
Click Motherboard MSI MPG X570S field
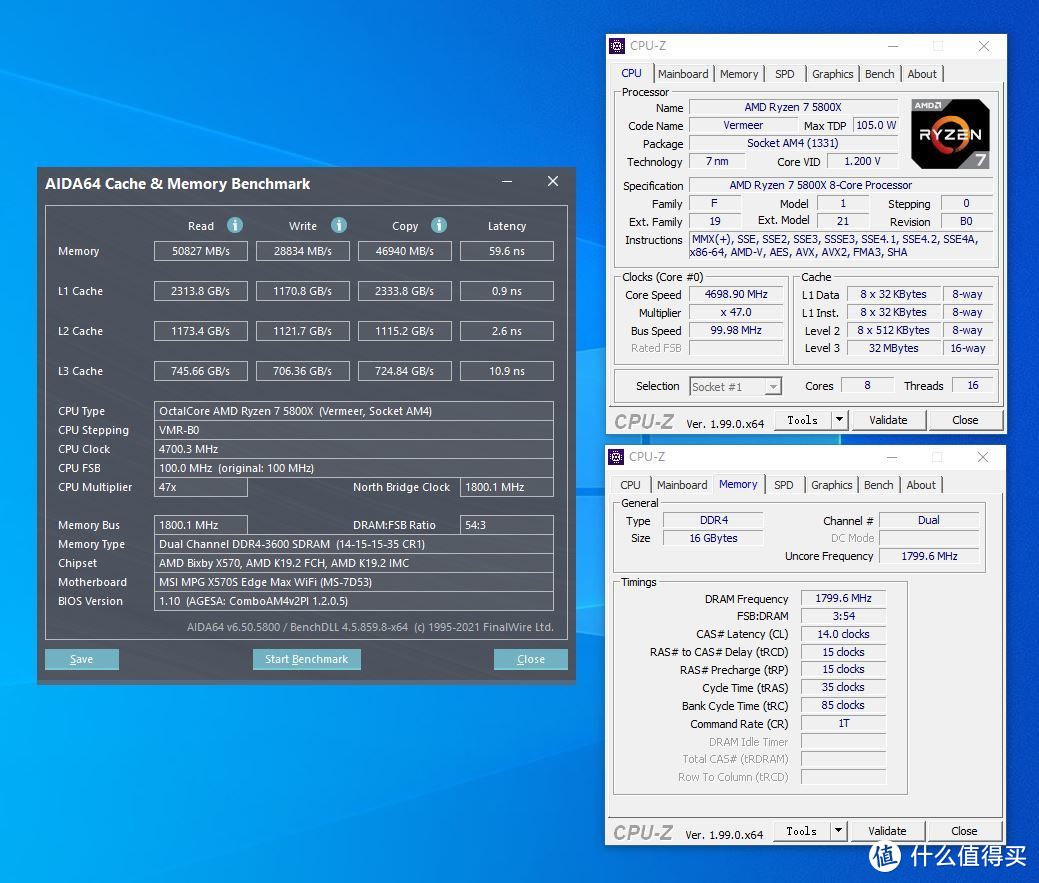tap(354, 582)
